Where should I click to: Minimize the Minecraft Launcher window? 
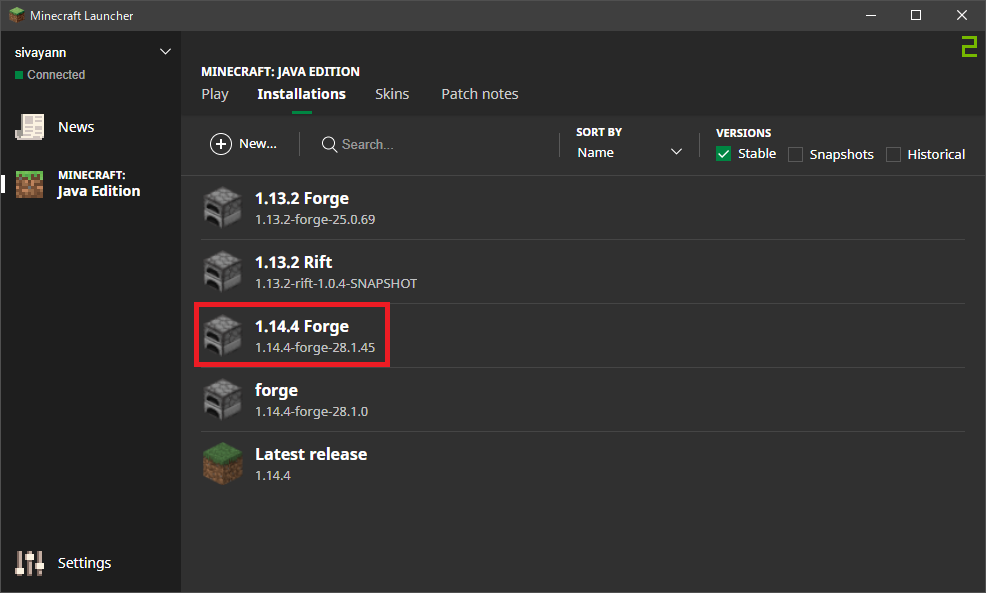(x=871, y=15)
